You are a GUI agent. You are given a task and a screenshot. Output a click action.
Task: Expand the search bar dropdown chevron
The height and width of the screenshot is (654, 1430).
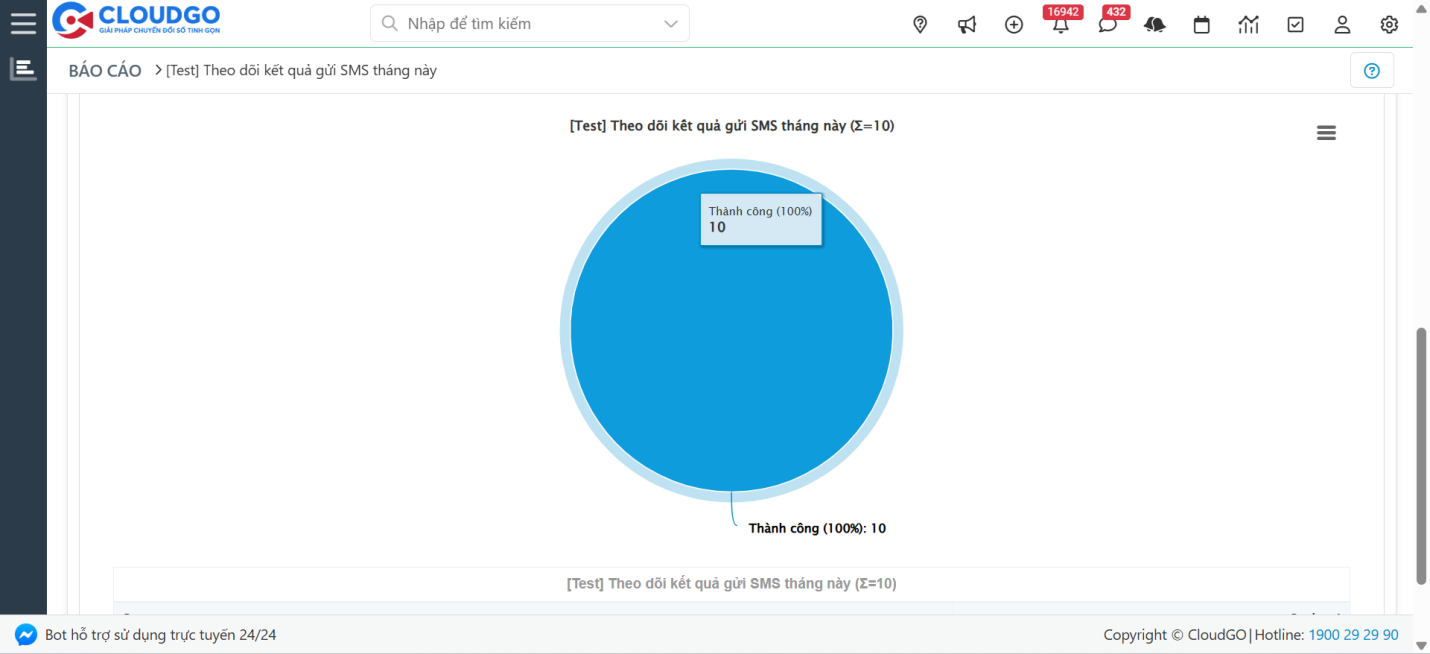coord(670,22)
